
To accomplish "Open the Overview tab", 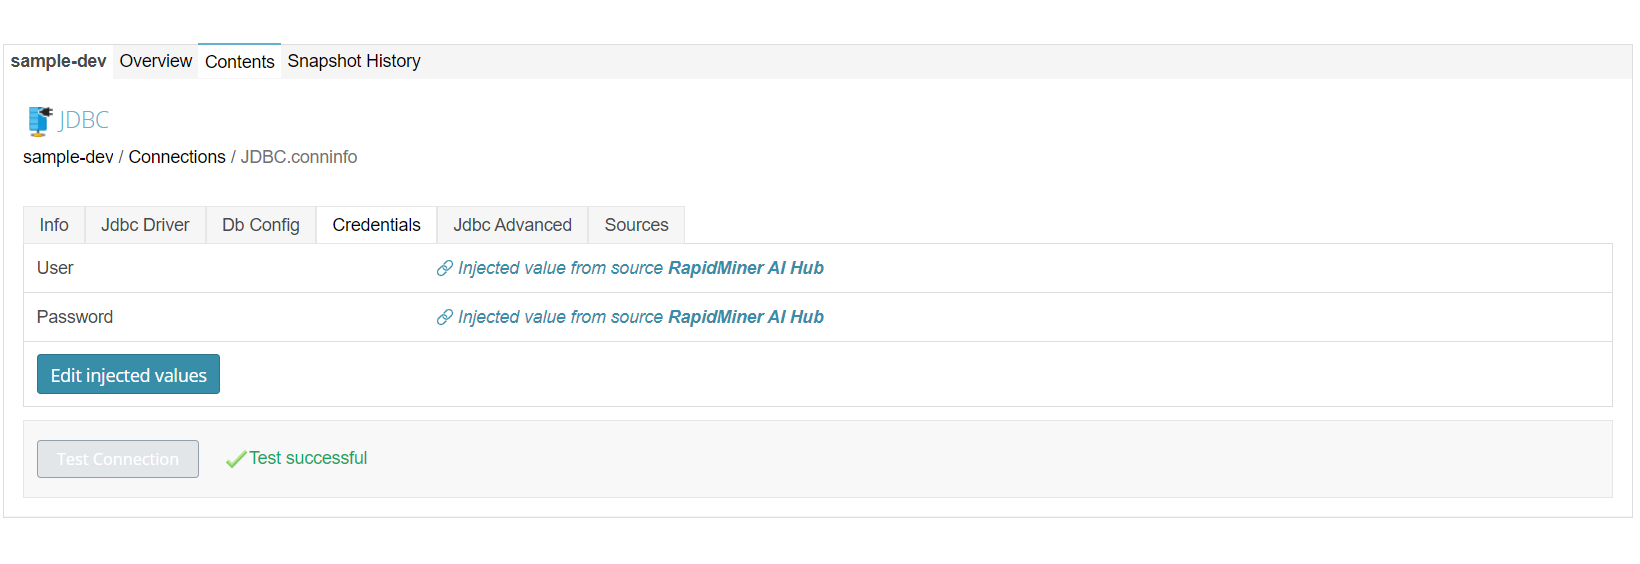I will click(x=156, y=61).
